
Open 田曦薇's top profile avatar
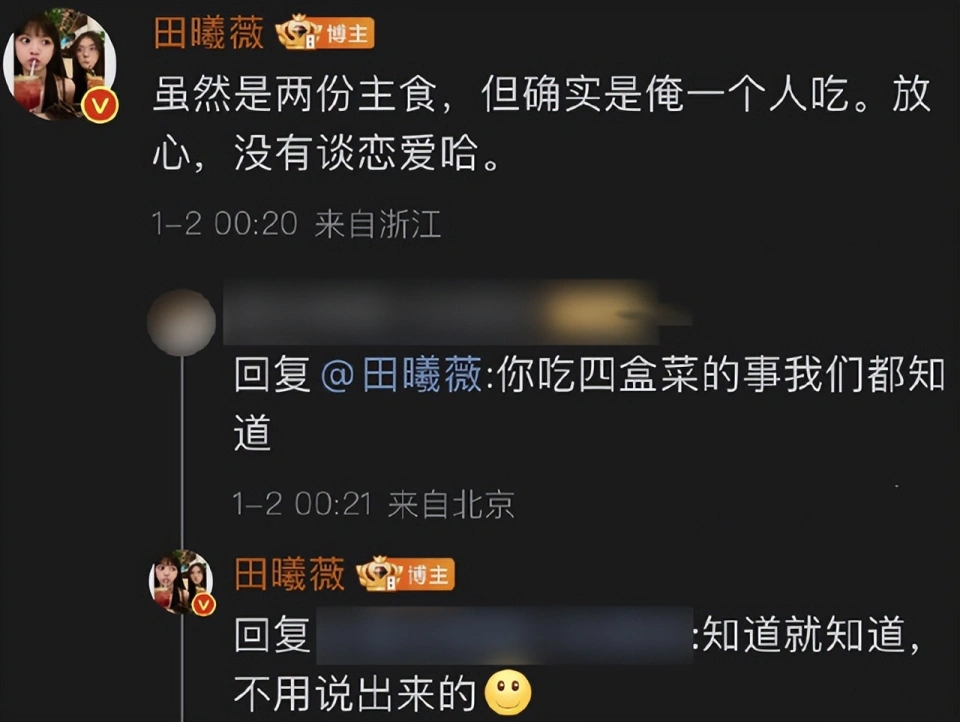[59, 64]
